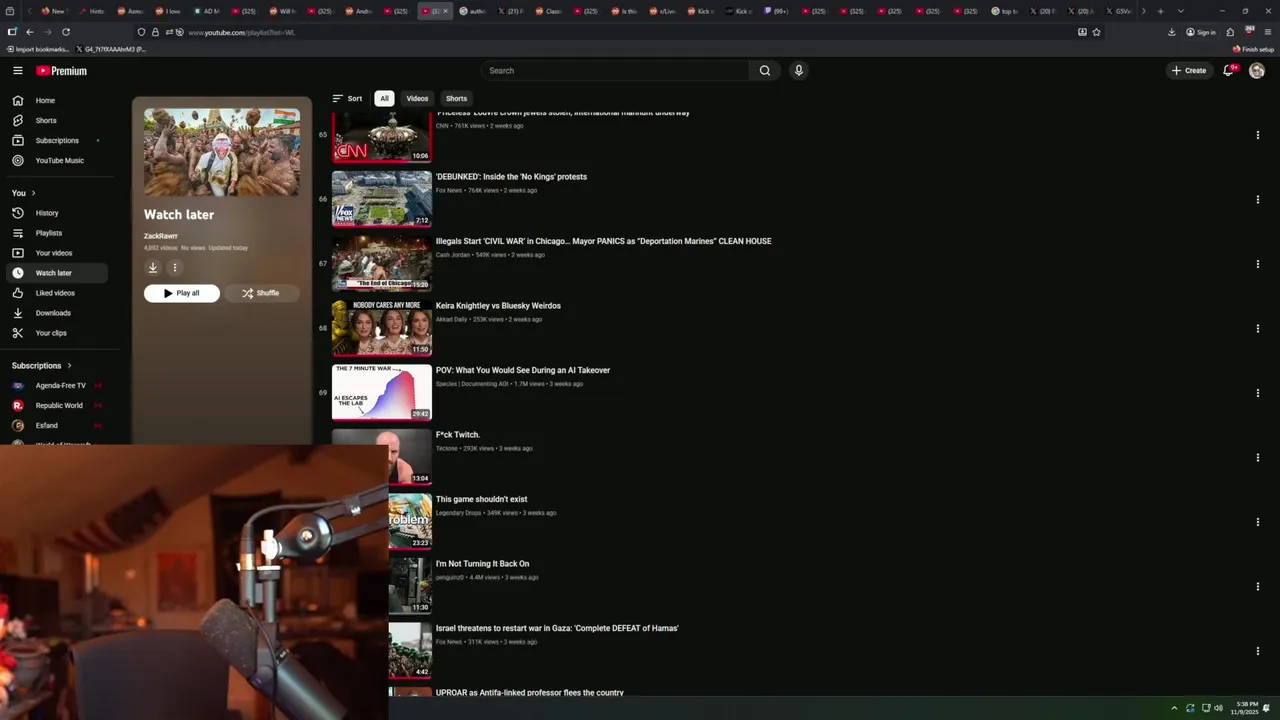
Task: Open the browser application menu
Action: pos(1267,32)
